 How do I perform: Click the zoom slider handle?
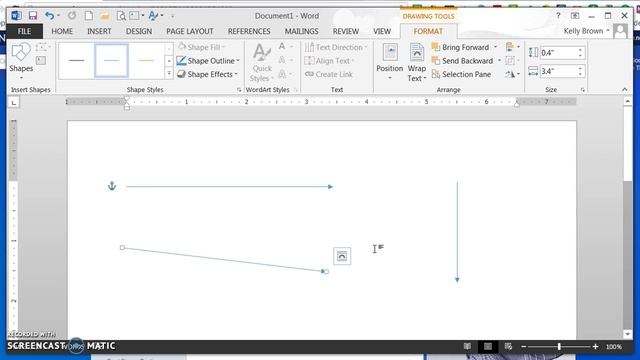click(x=559, y=347)
